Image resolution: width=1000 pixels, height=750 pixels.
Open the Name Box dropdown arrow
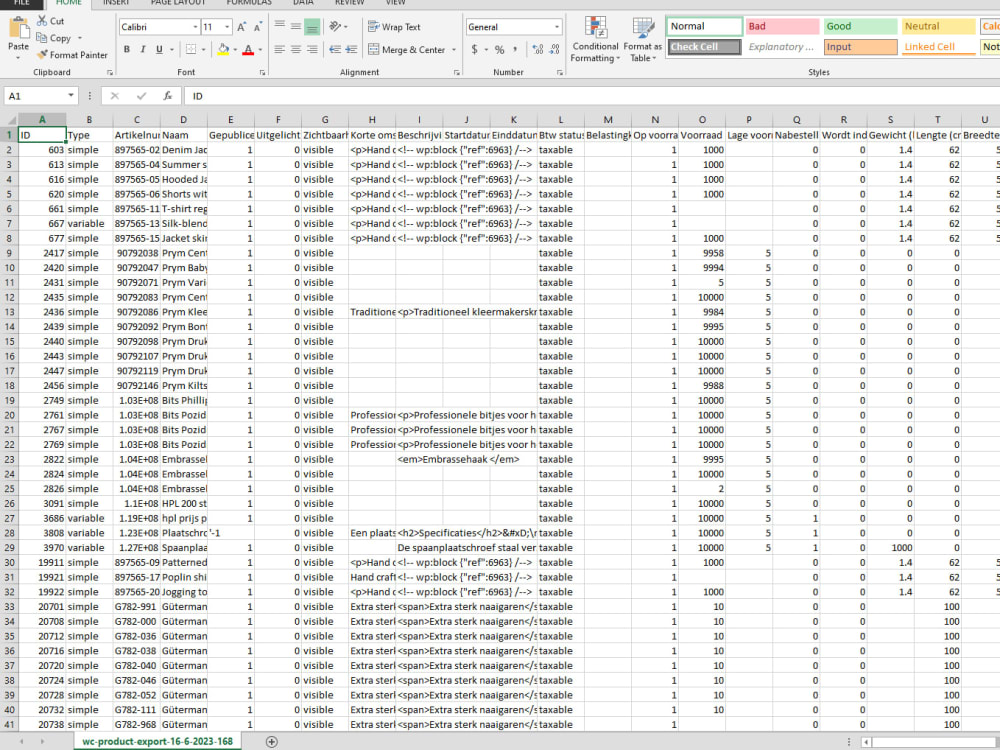pos(71,96)
